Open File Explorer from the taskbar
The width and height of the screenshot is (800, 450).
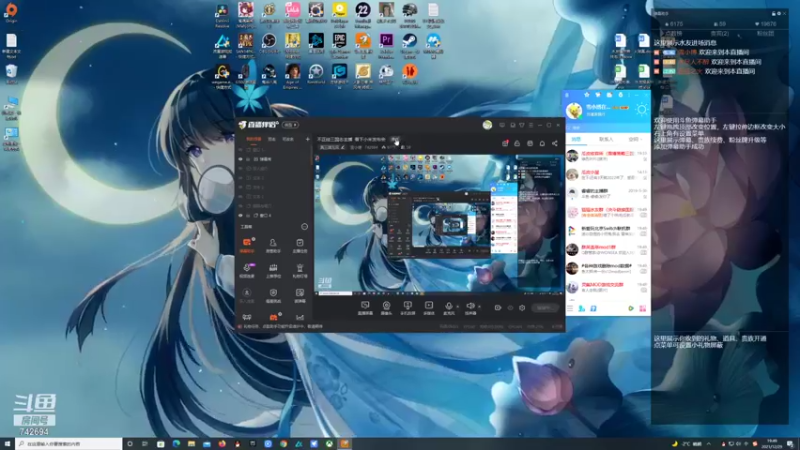tap(191, 444)
